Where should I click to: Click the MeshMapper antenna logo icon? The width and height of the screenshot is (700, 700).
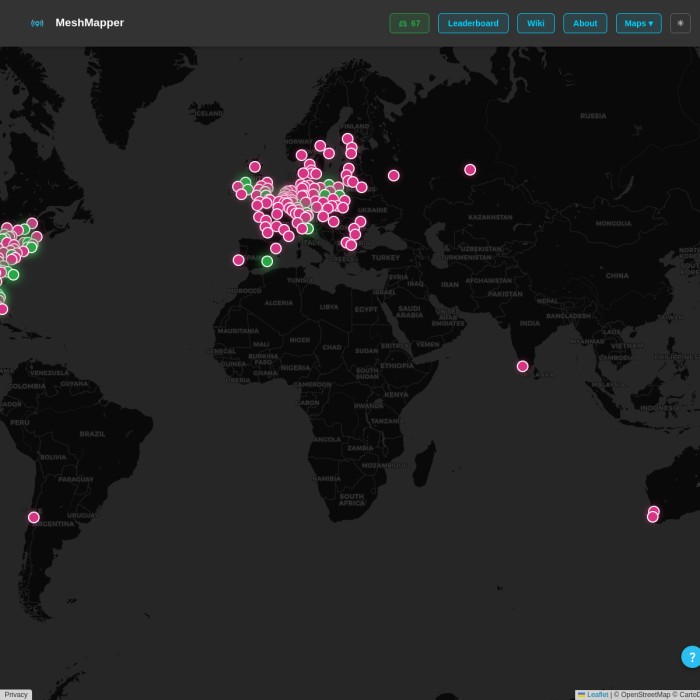37,23
